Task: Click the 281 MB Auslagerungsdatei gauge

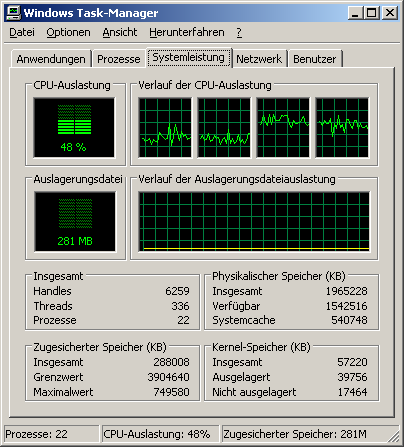Action: pyautogui.click(x=75, y=221)
